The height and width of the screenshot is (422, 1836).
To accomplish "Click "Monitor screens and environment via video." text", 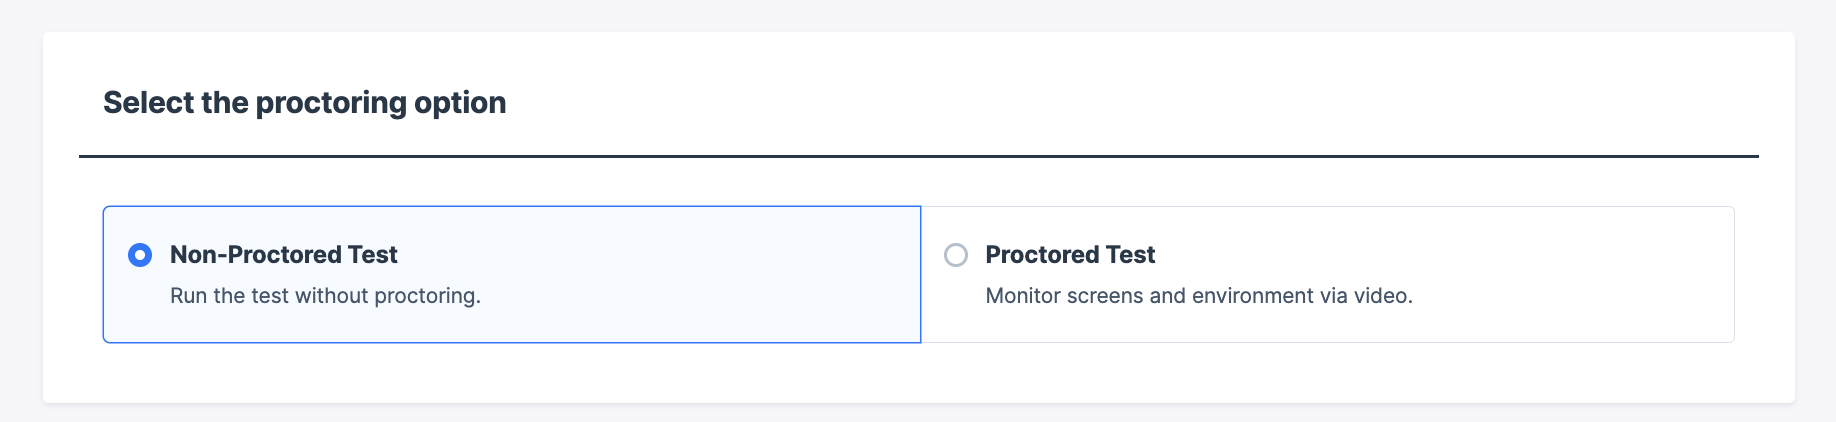I will [x=1198, y=296].
